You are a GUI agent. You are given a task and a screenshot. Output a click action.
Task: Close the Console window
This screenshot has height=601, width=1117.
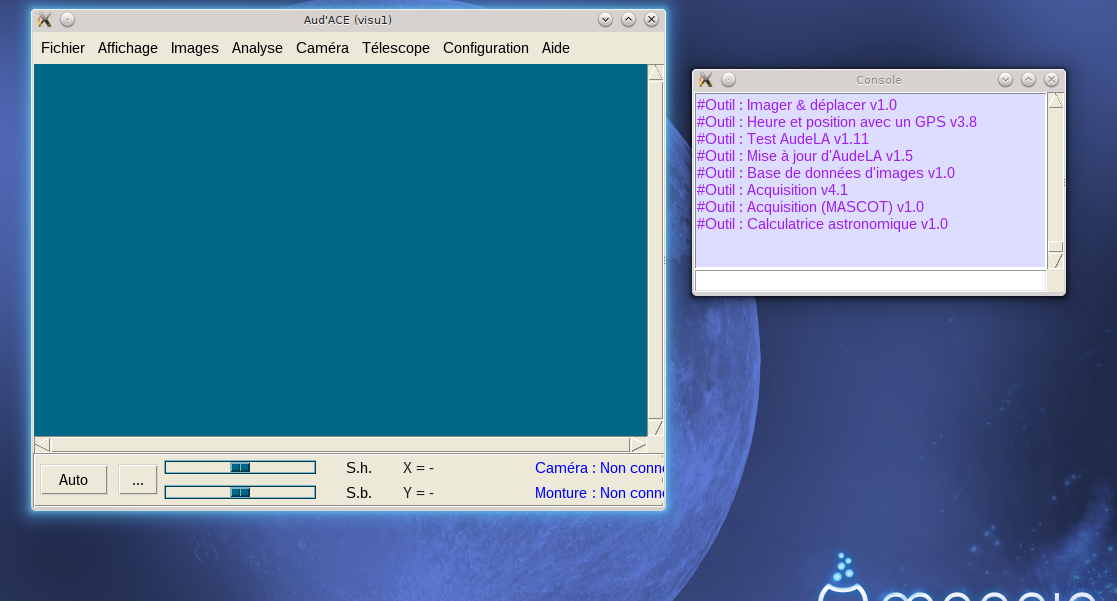coord(1051,80)
